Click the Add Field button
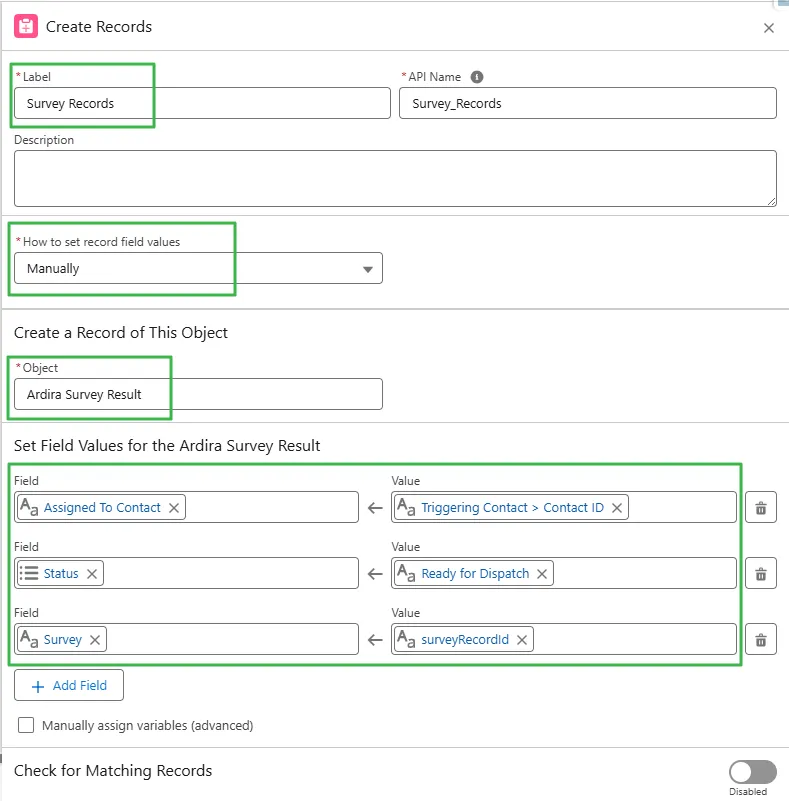Screen dimensions: 789x801 68,685
